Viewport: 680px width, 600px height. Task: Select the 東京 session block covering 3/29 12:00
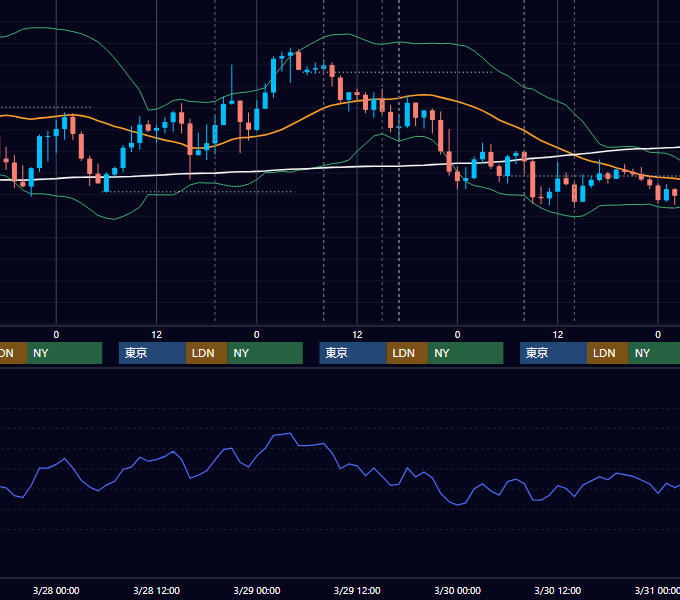[x=353, y=353]
